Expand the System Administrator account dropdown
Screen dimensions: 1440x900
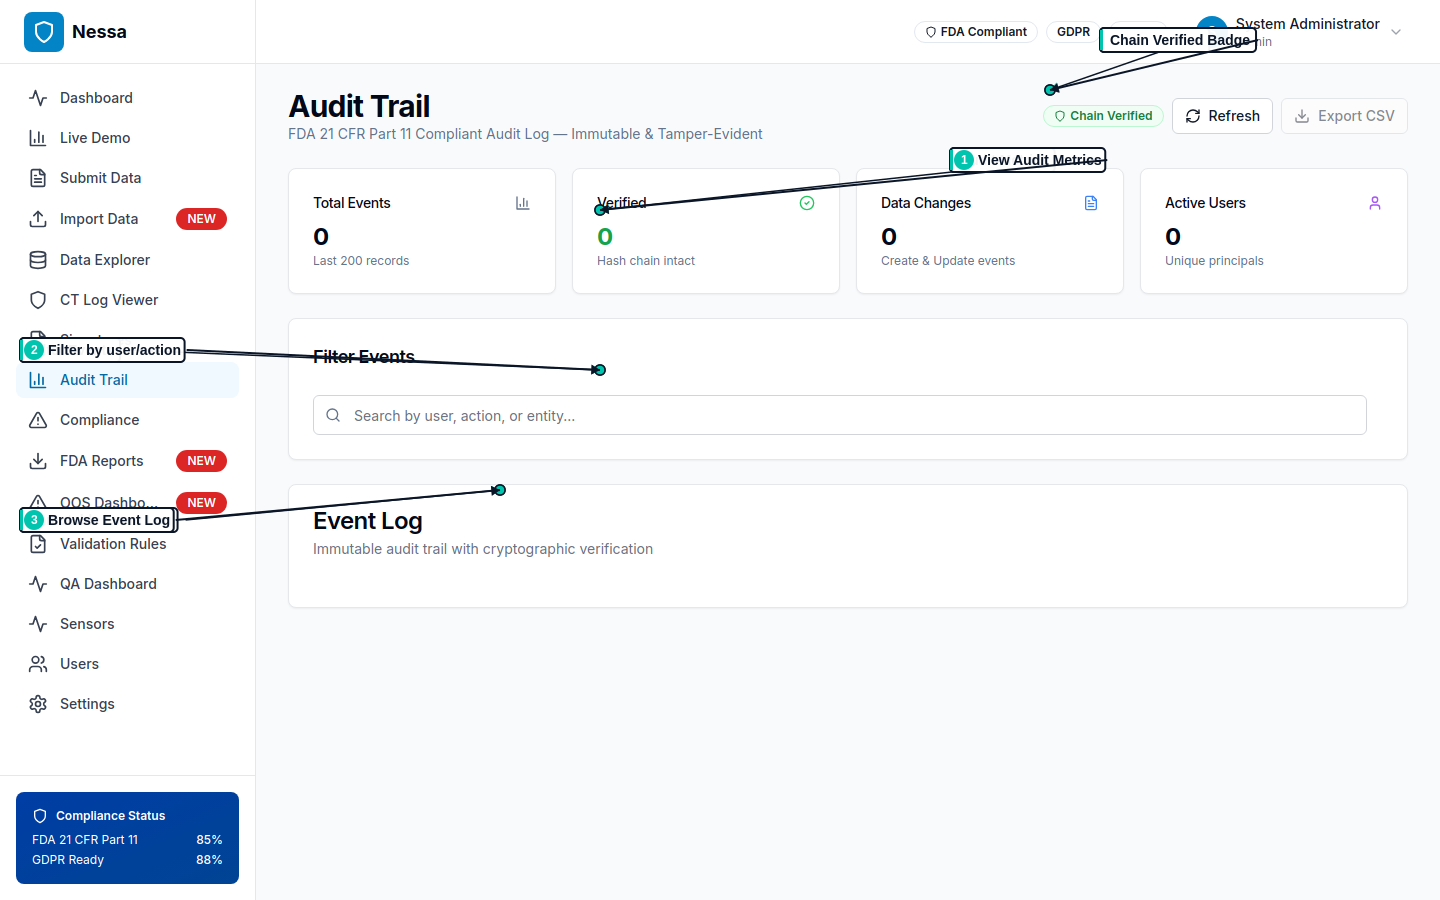1395,31
